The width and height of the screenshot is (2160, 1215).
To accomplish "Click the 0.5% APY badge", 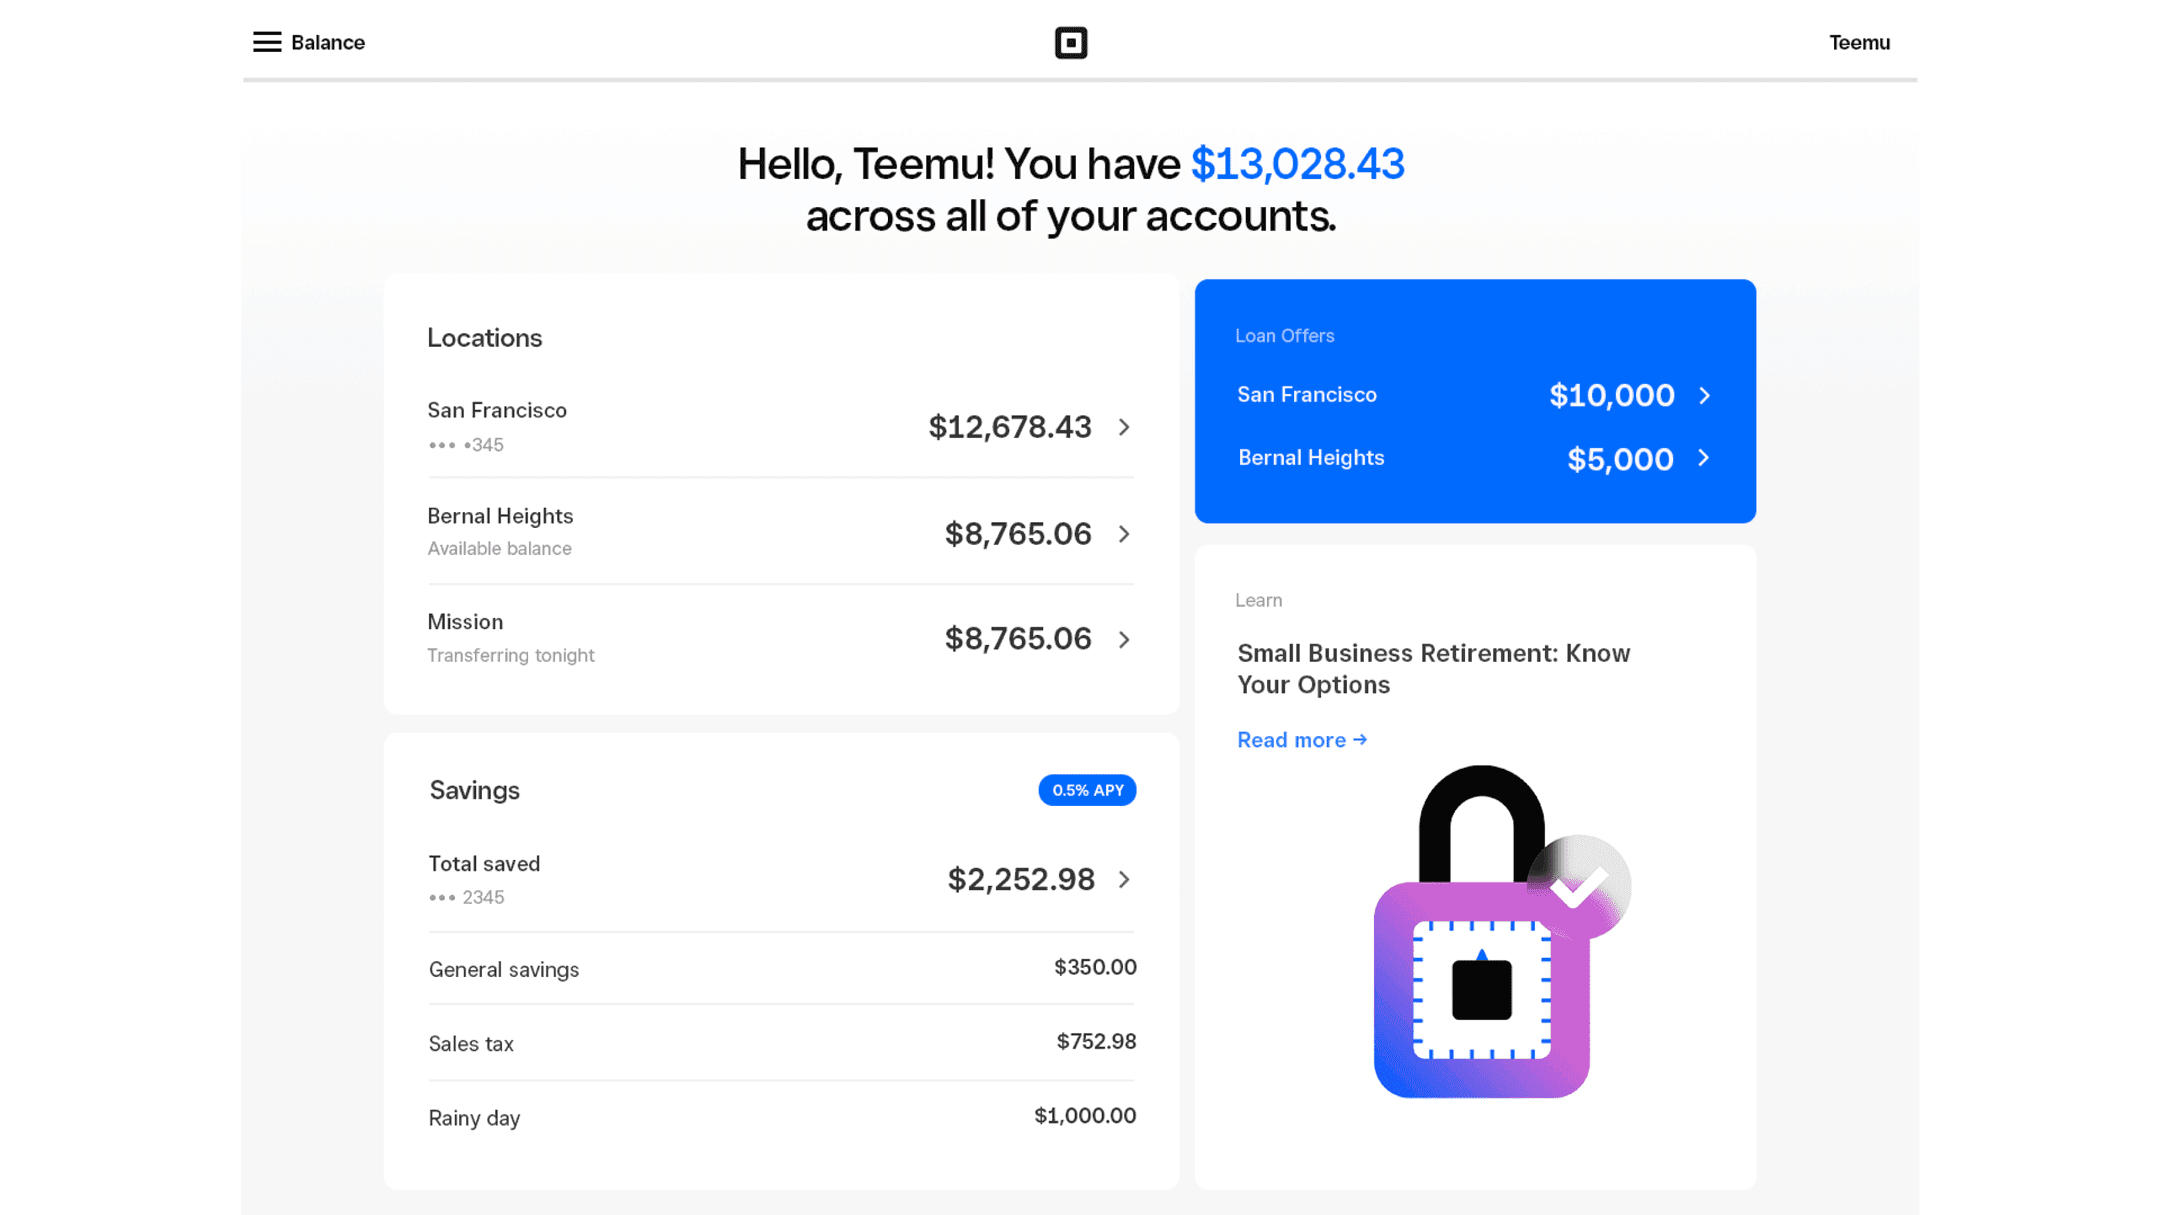I will pos(1087,790).
